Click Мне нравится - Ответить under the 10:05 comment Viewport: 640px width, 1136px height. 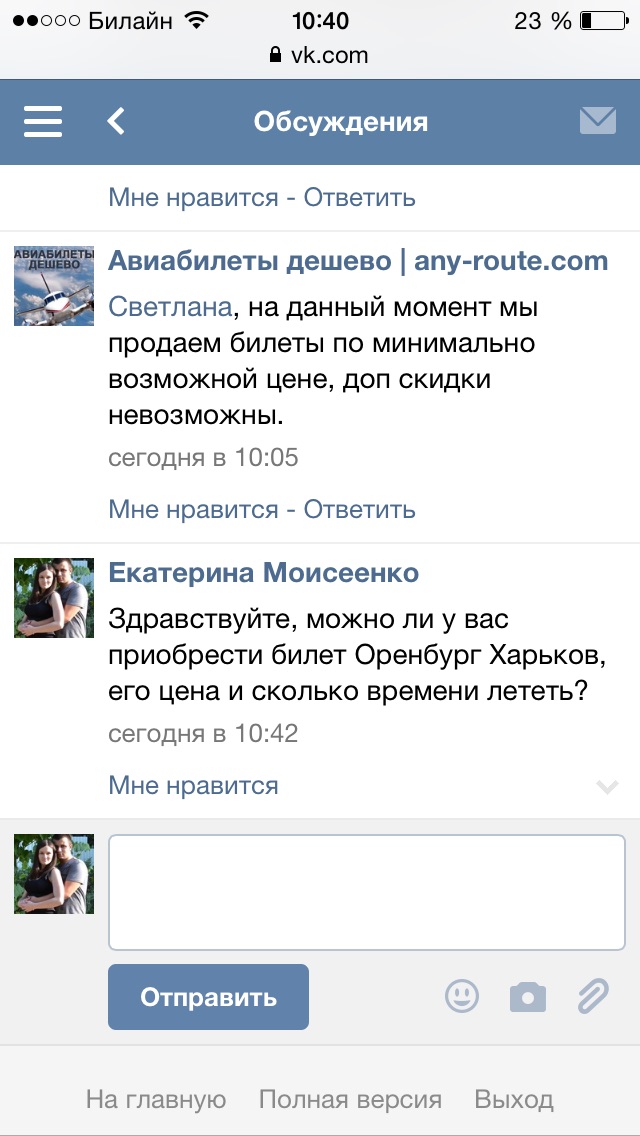pyautogui.click(x=262, y=509)
